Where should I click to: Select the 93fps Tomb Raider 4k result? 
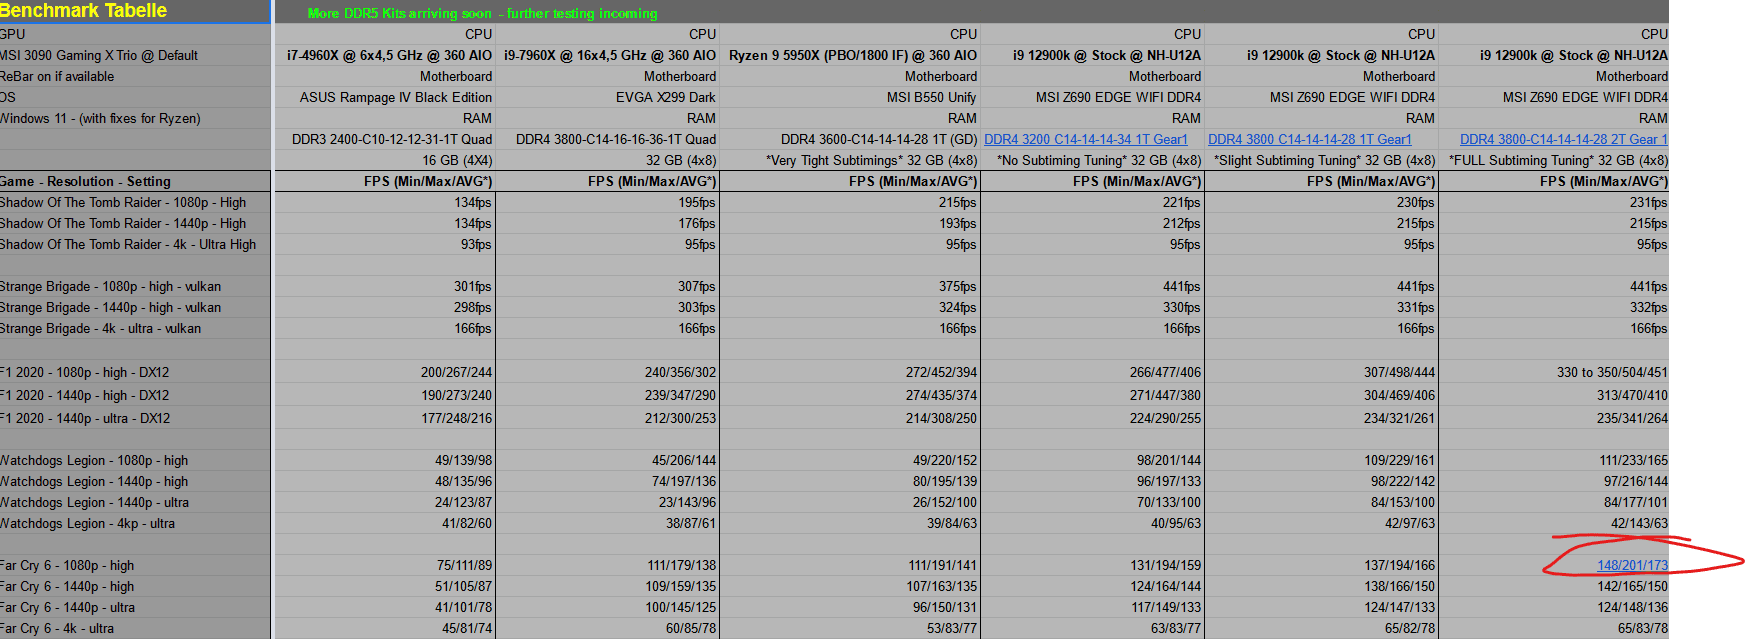[476, 245]
